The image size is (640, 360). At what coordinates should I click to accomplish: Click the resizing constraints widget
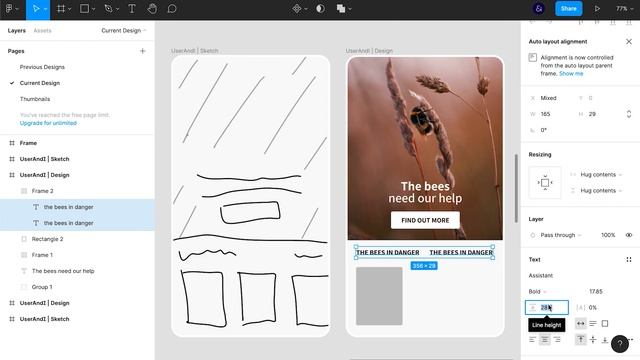tap(544, 182)
